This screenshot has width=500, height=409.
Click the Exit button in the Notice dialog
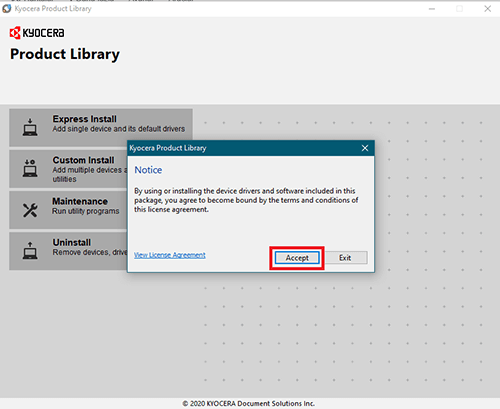(x=345, y=258)
